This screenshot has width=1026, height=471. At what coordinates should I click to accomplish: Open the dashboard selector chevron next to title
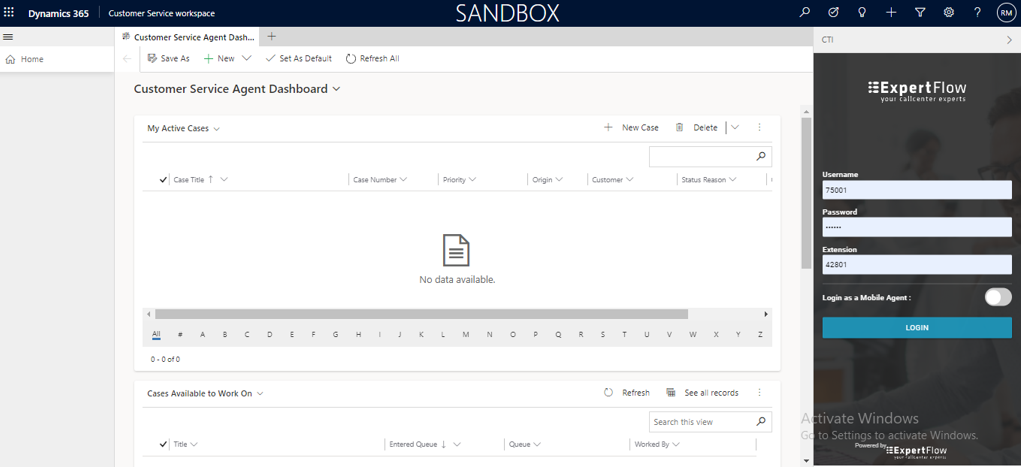(336, 89)
